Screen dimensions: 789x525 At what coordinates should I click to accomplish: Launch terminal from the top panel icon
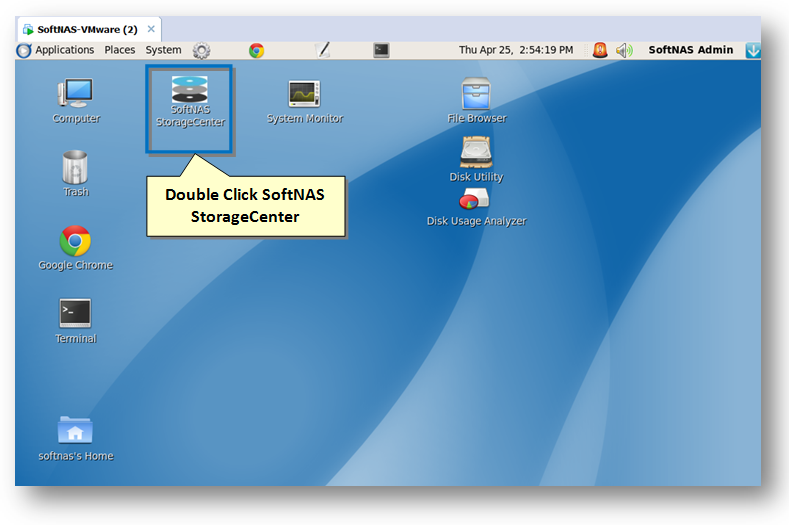click(381, 50)
